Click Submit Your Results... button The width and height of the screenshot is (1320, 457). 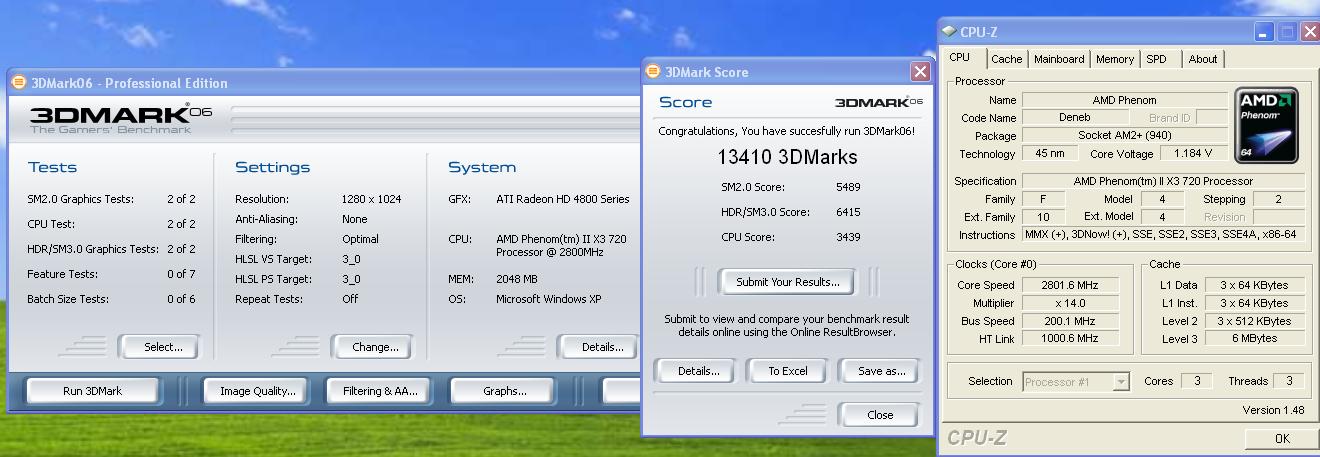(x=788, y=282)
